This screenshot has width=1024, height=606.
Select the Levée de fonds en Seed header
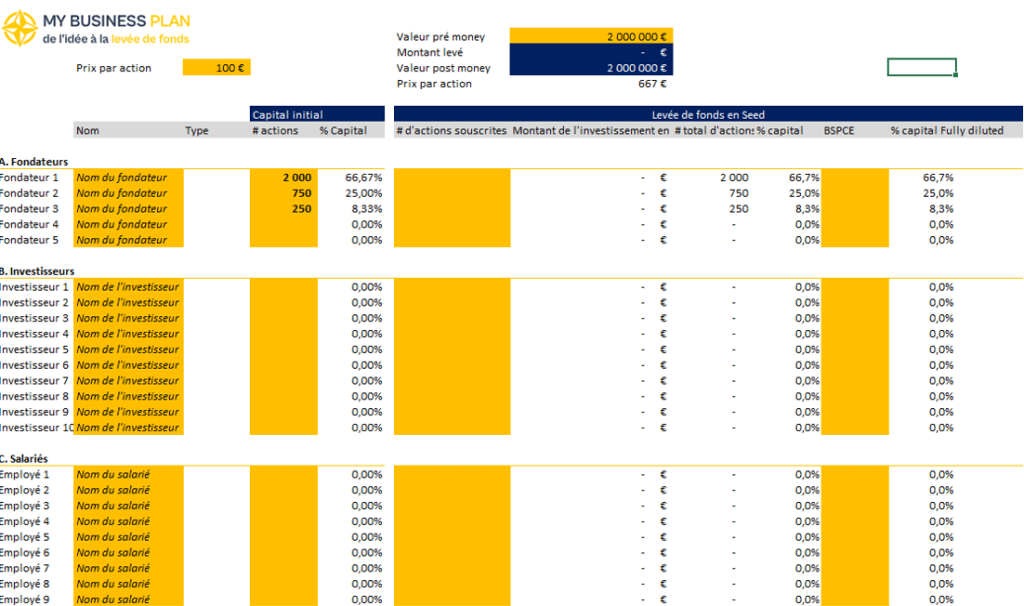tap(708, 115)
